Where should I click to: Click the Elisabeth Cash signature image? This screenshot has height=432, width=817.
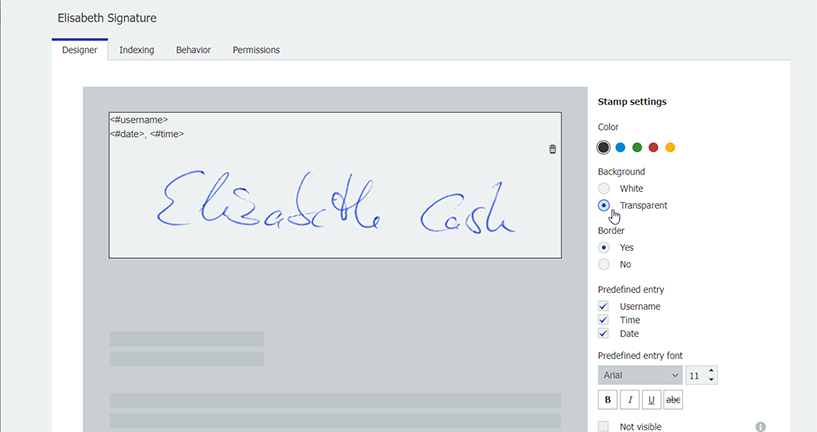click(335, 203)
